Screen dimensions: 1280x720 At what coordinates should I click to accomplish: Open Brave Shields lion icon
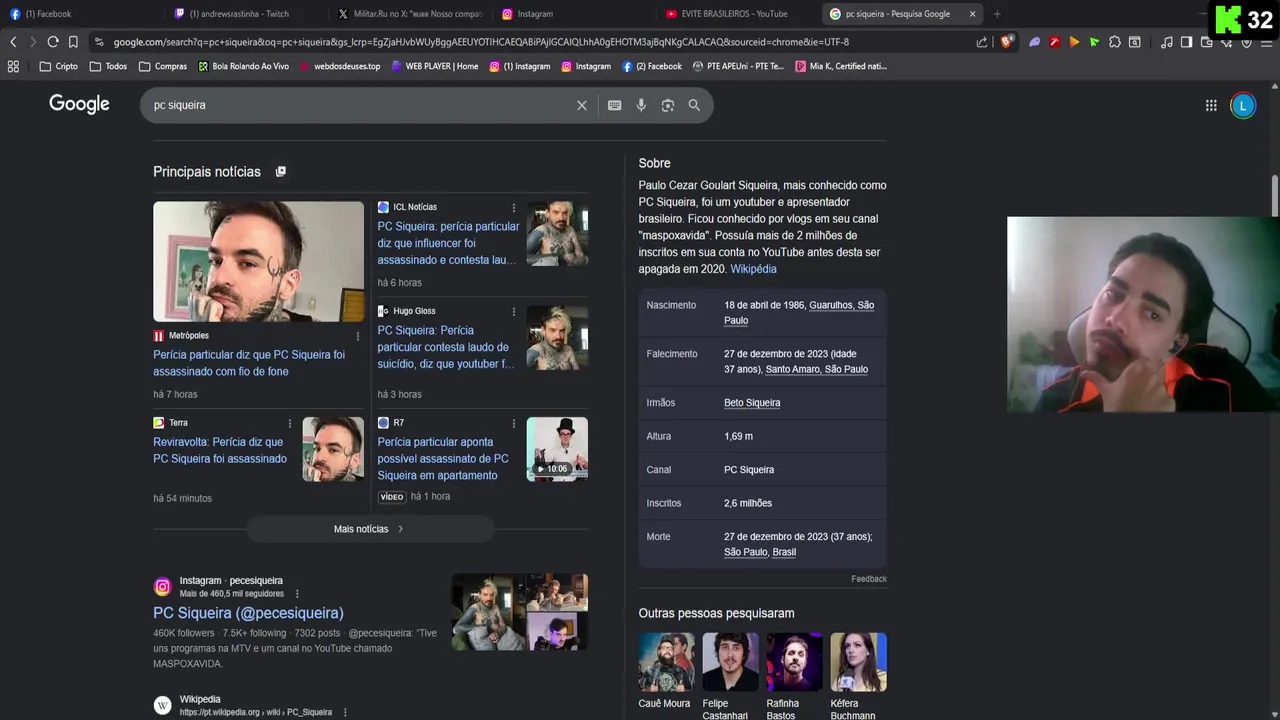tap(1007, 42)
